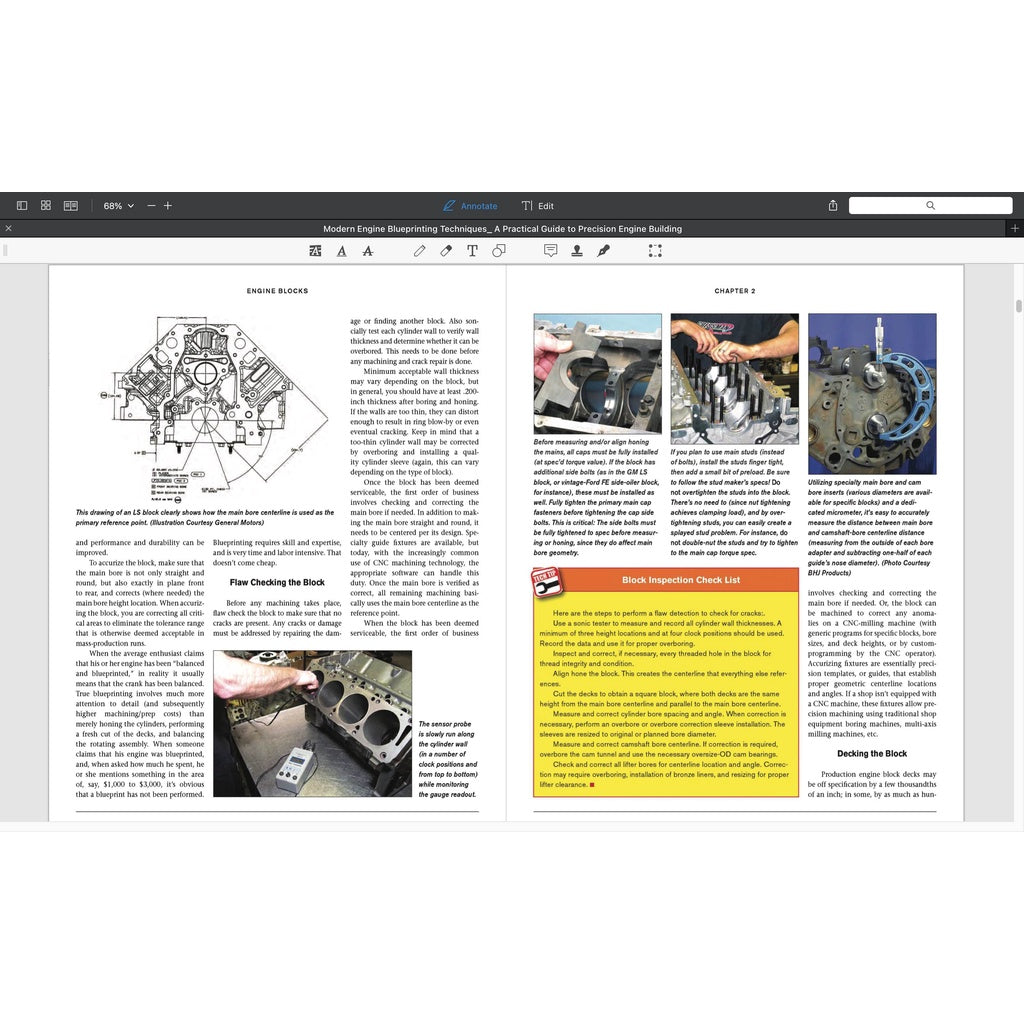
Task: Toggle the sidebar panel
Action: (22, 205)
